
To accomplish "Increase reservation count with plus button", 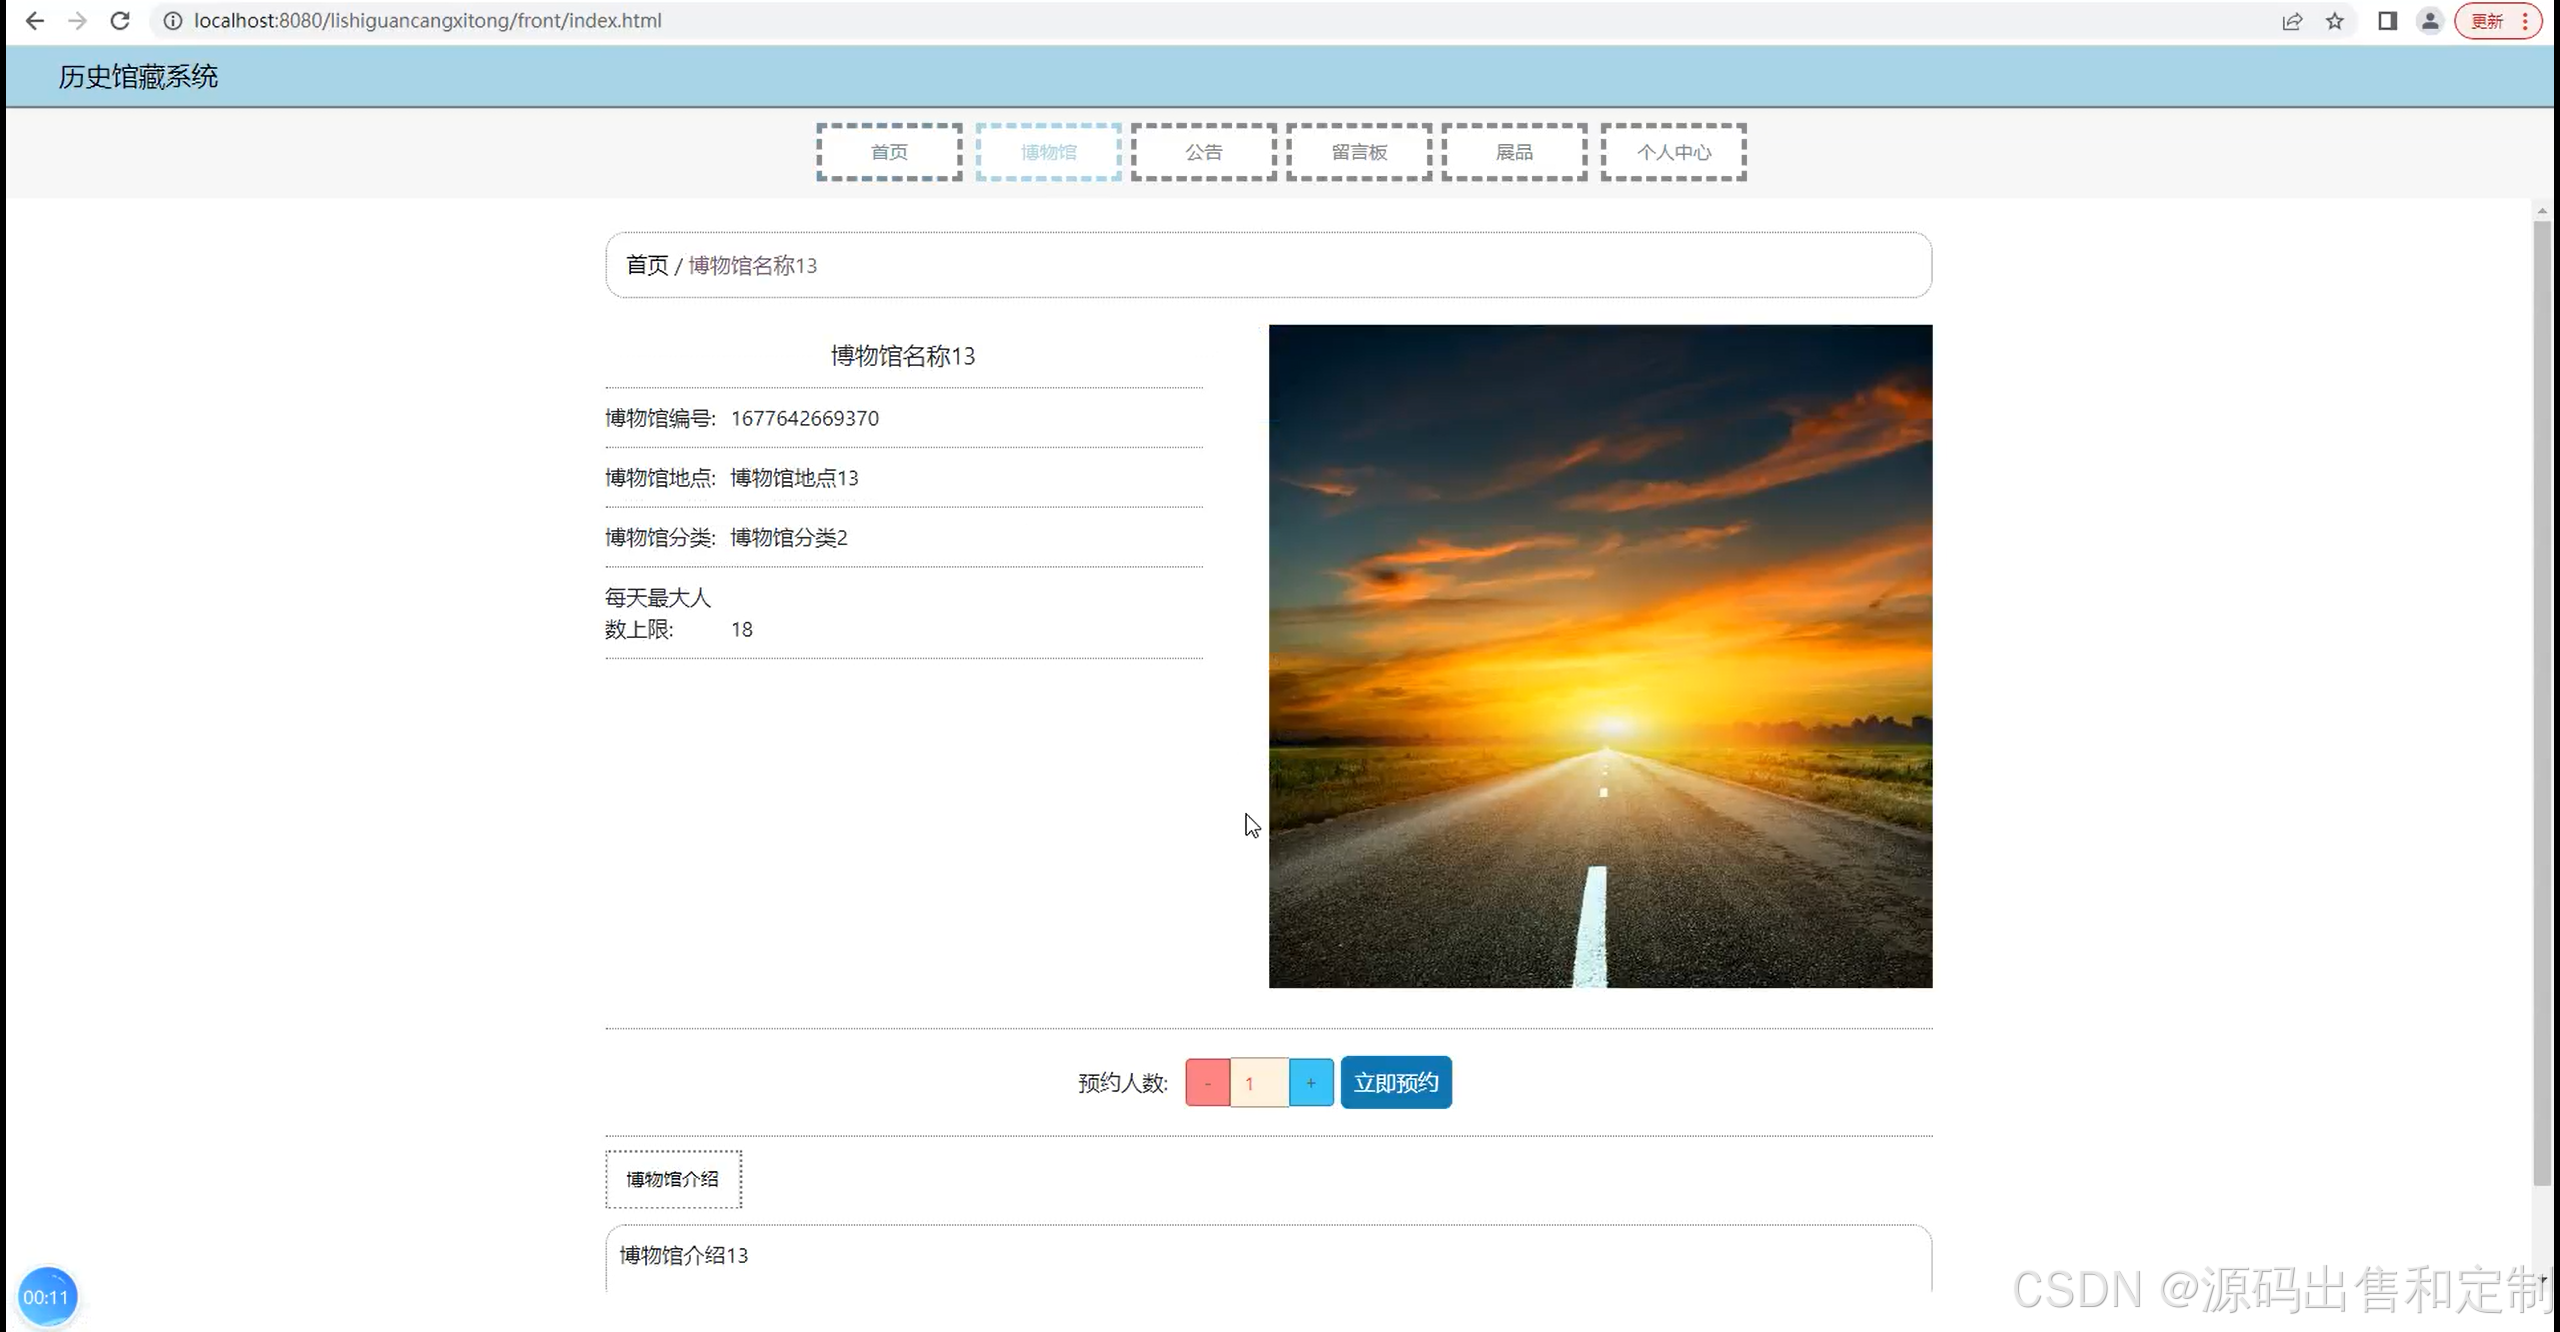I will 1311,1083.
